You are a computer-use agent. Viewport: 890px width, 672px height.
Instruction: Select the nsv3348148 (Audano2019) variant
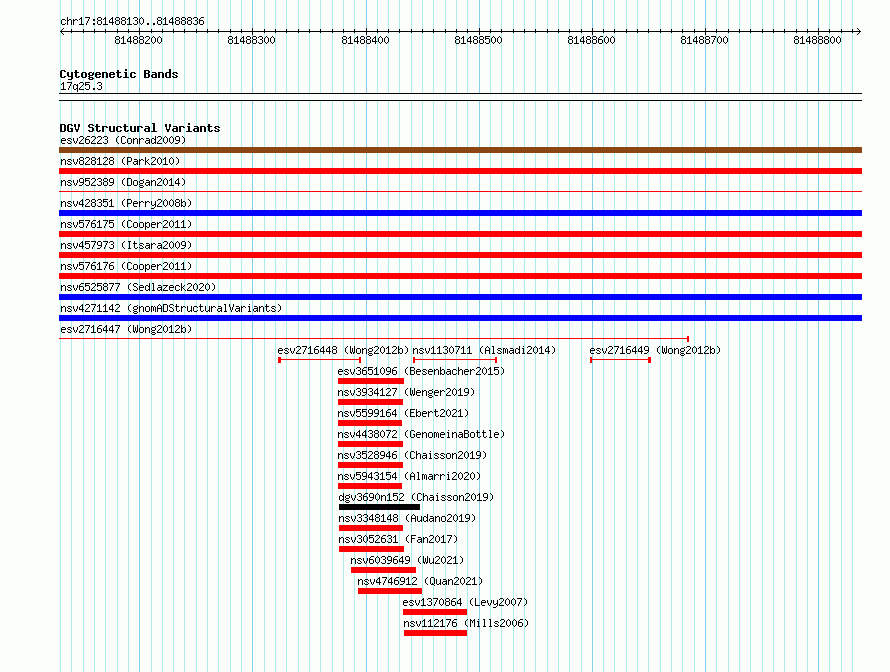[x=407, y=518]
